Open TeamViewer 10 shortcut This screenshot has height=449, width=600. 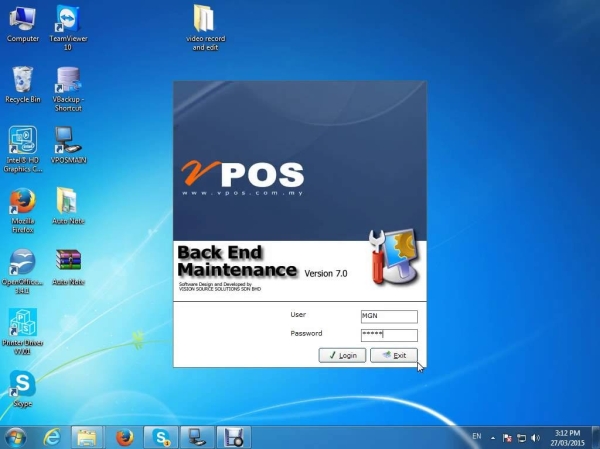68,28
